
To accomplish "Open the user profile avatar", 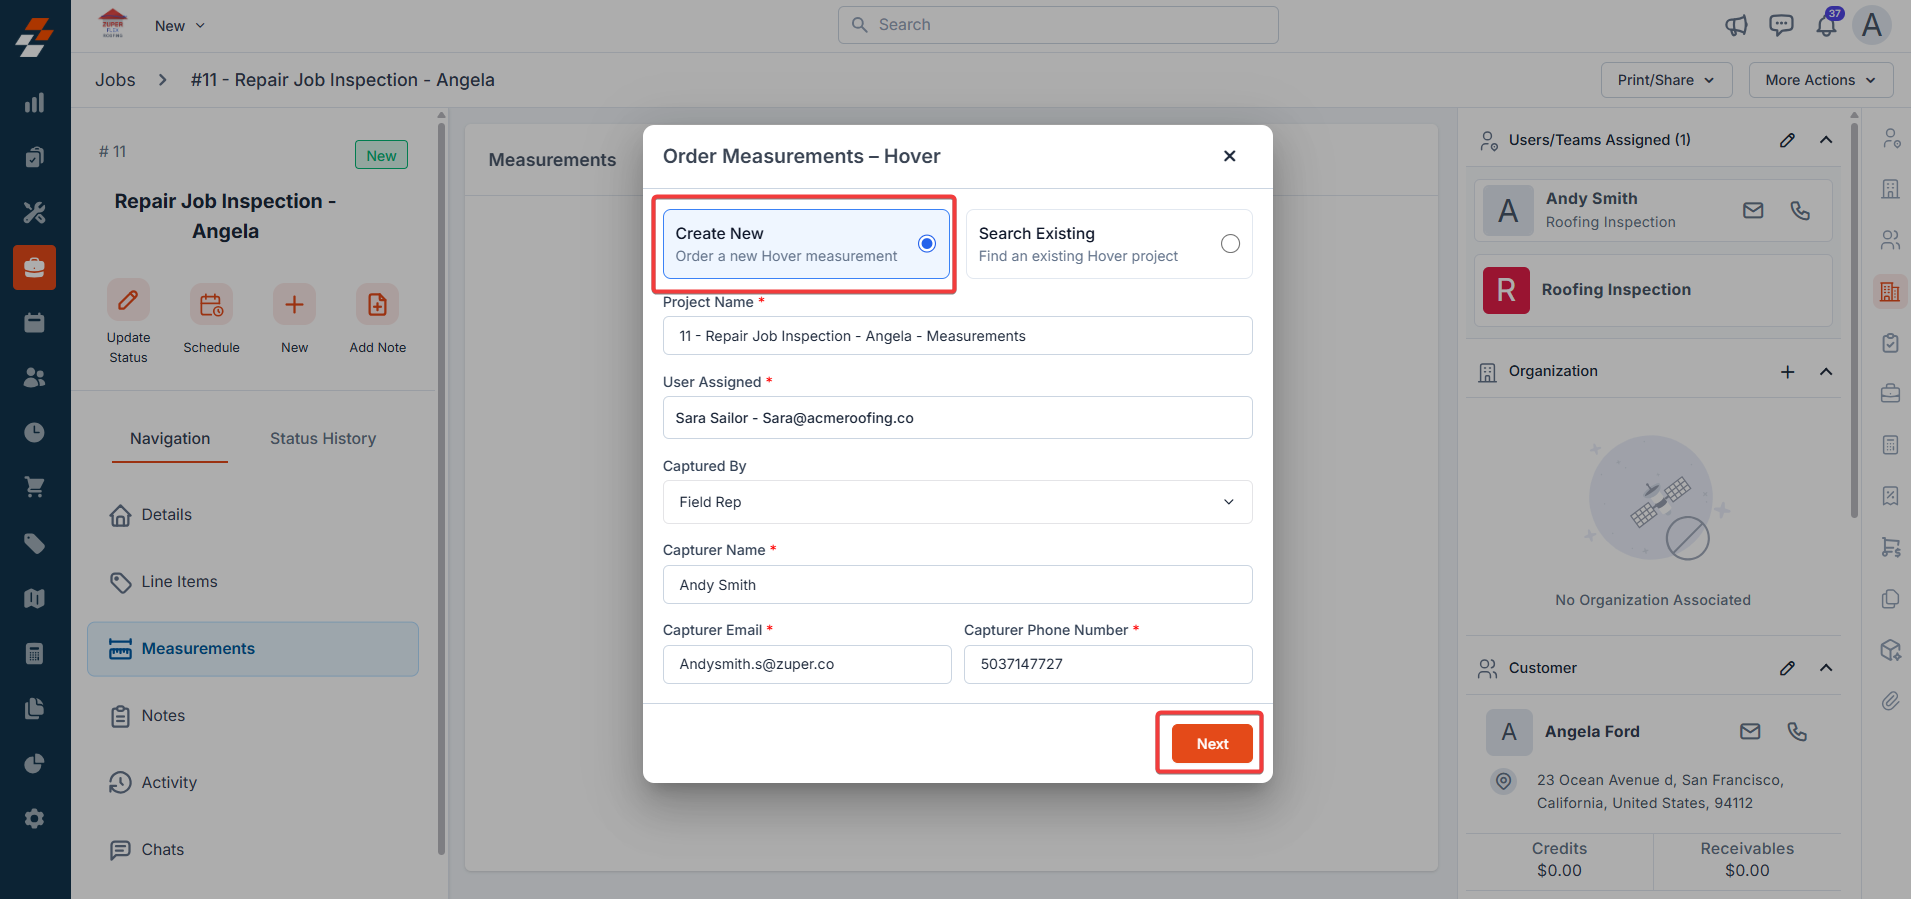I will [x=1872, y=25].
